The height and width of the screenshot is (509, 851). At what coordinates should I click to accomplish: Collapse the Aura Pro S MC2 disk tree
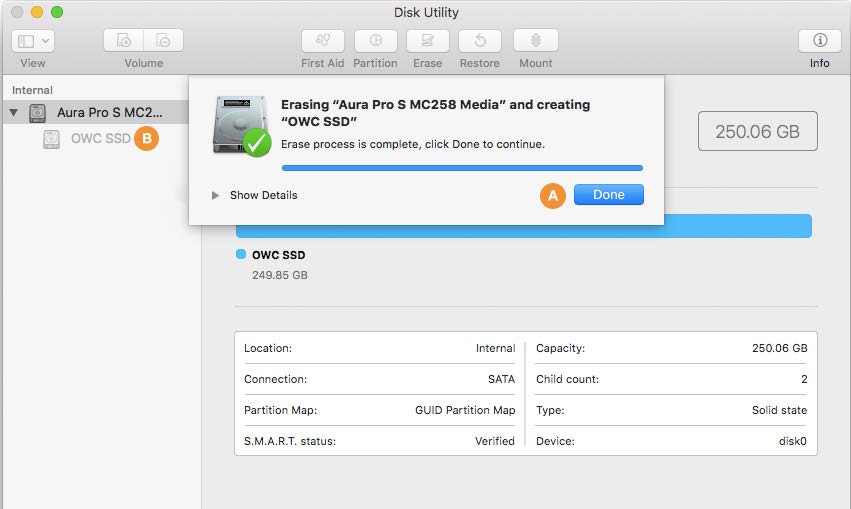[x=14, y=112]
